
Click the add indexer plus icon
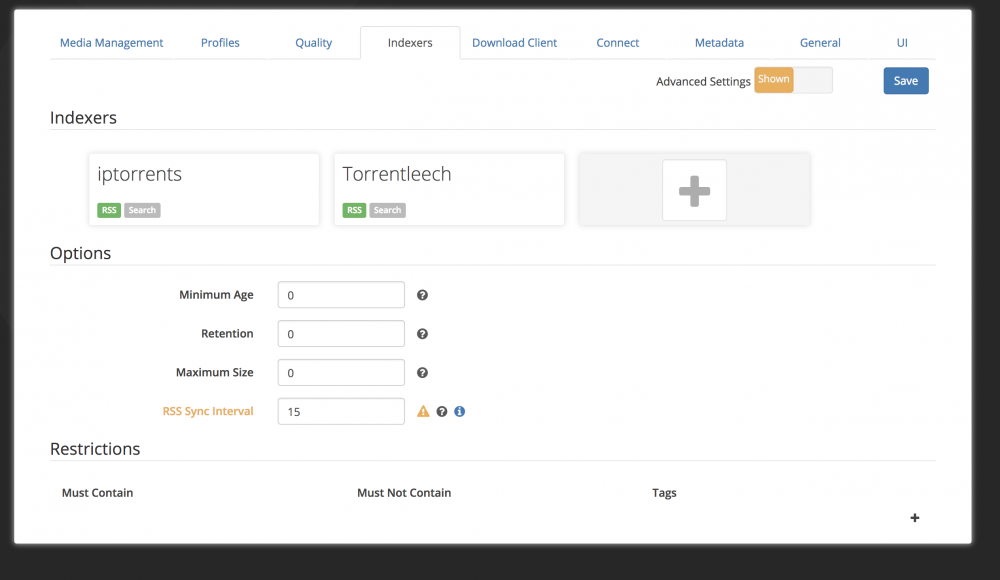(694, 190)
